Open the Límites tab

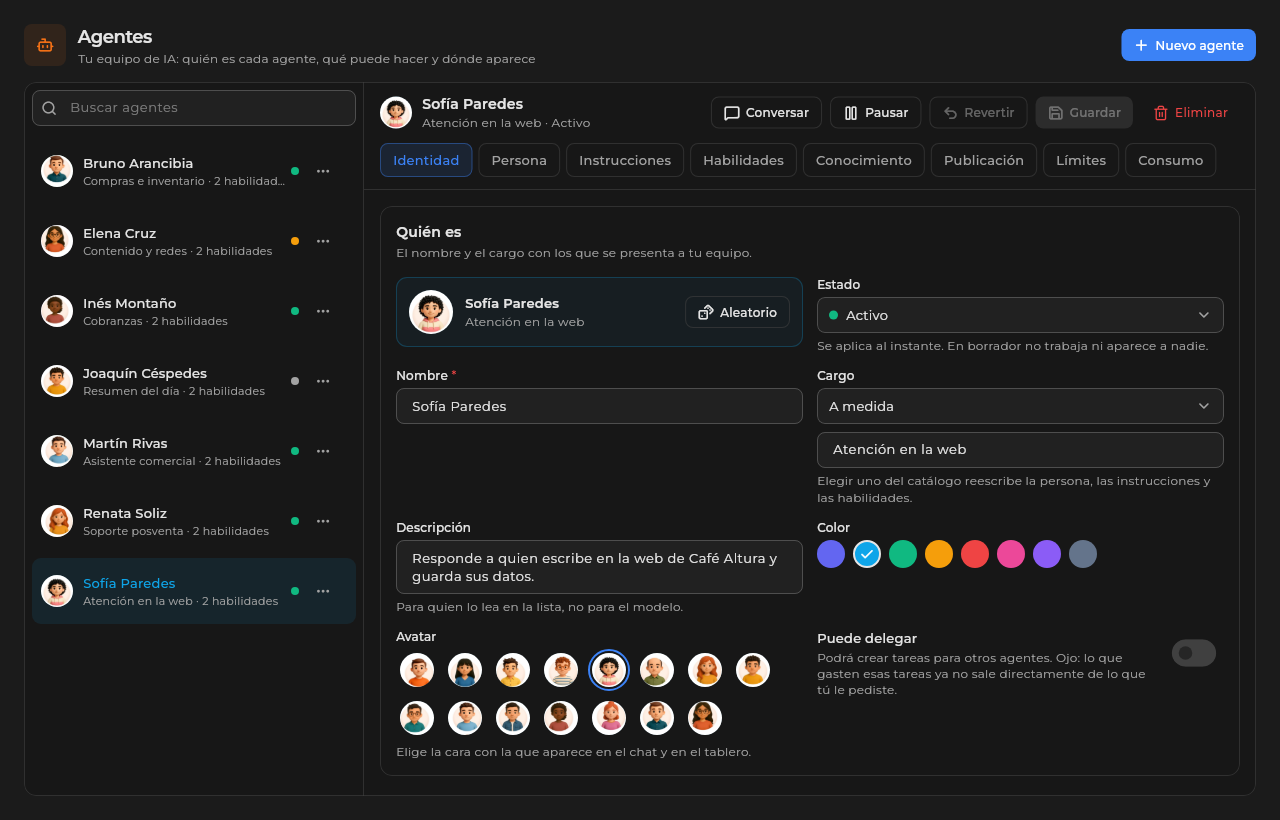[1081, 160]
